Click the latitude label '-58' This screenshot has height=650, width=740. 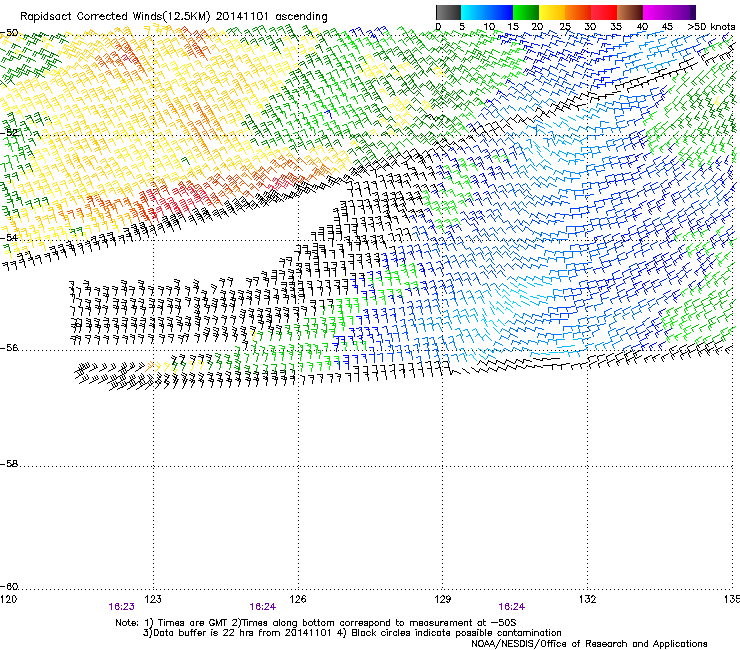tap(9, 464)
